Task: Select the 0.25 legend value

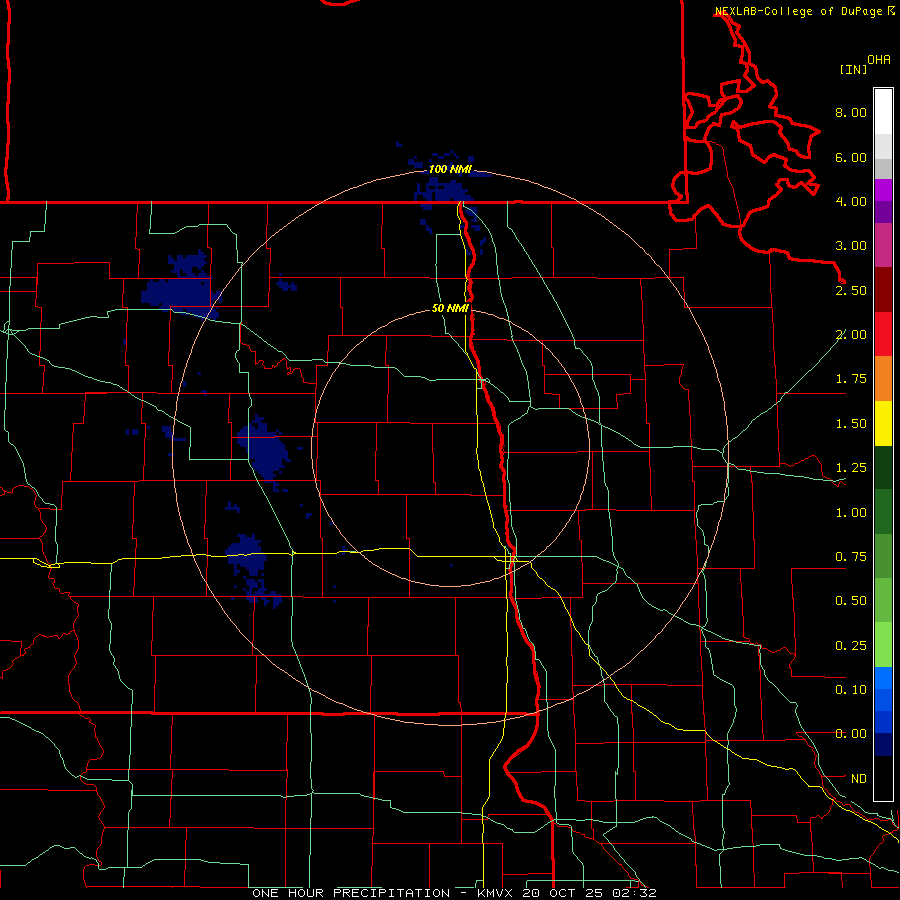Action: [851, 646]
